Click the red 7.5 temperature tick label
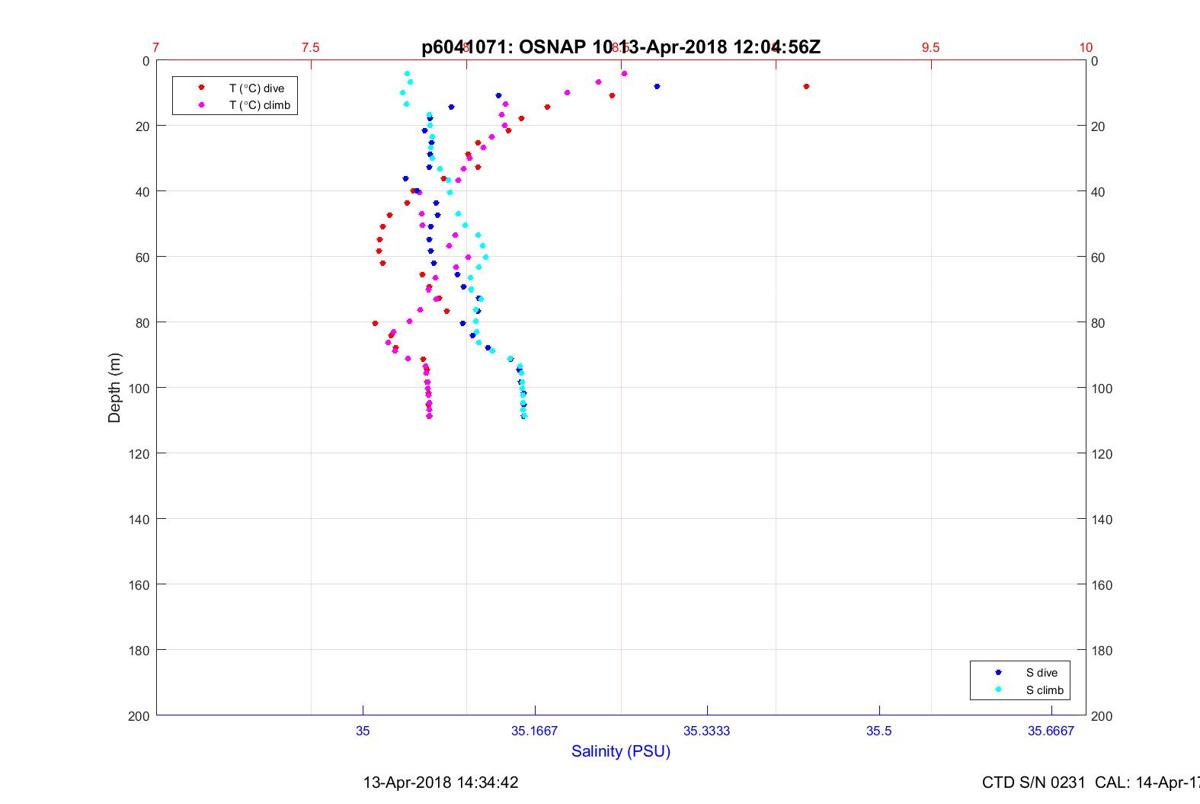This screenshot has height=804, width=1200. tap(311, 47)
